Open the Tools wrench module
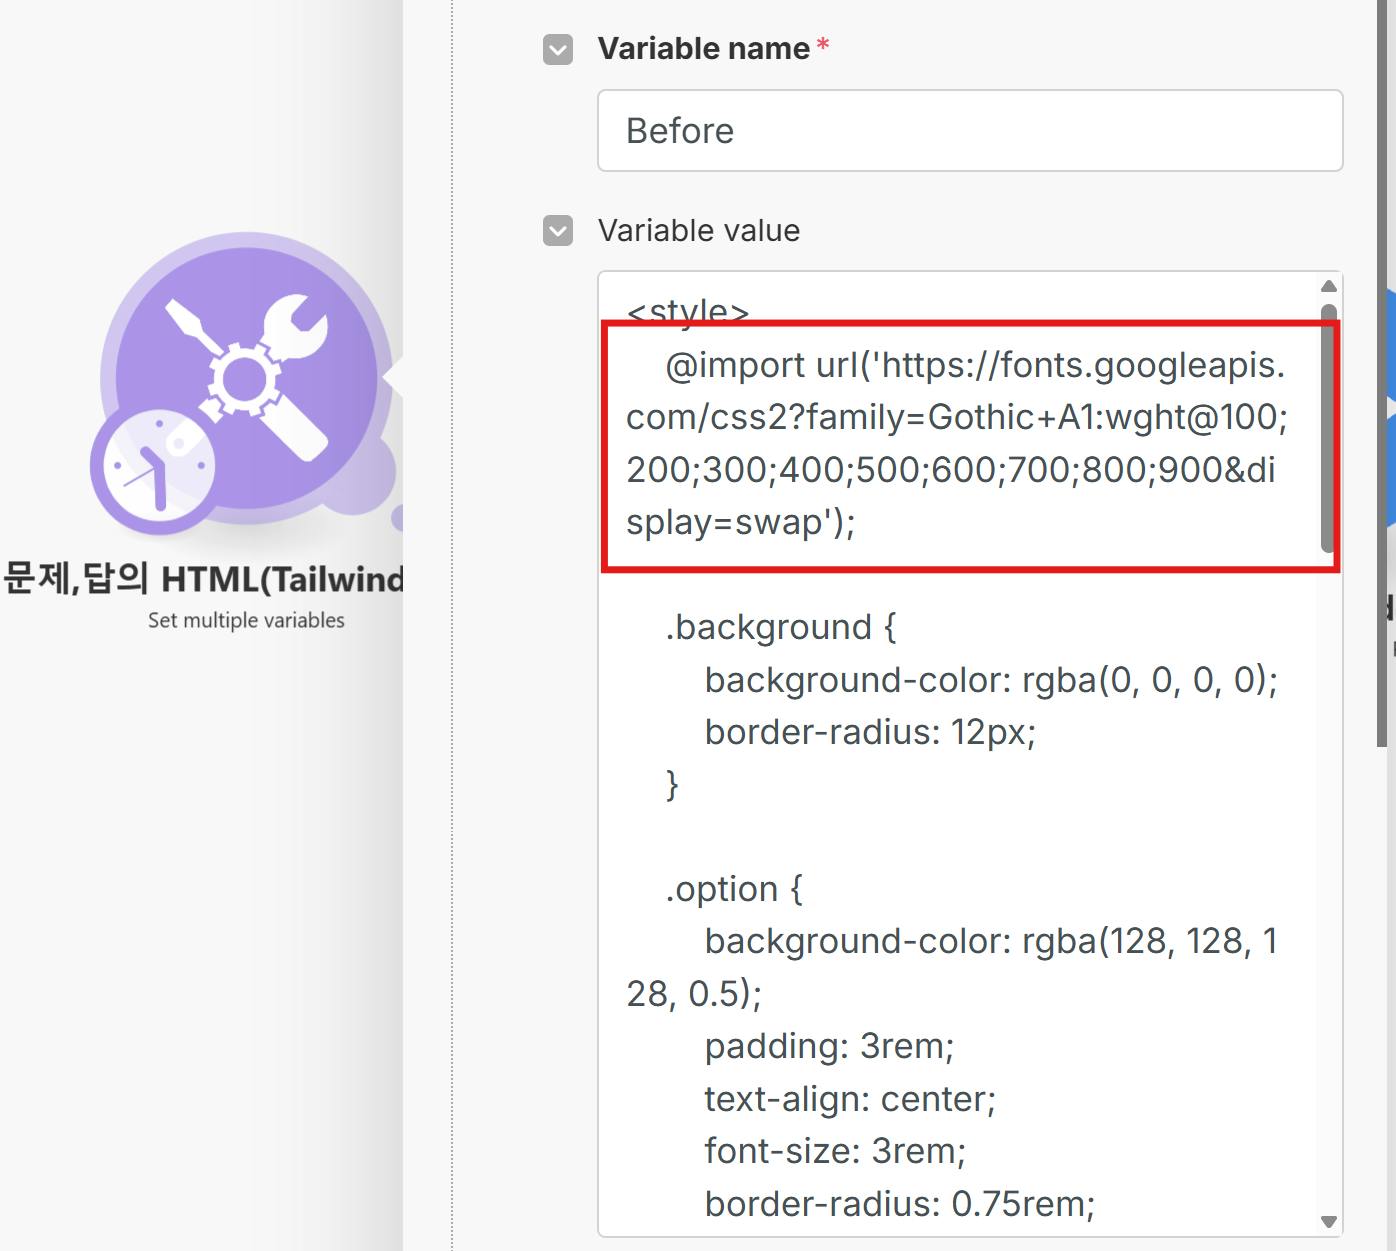The width and height of the screenshot is (1396, 1251). (246, 377)
